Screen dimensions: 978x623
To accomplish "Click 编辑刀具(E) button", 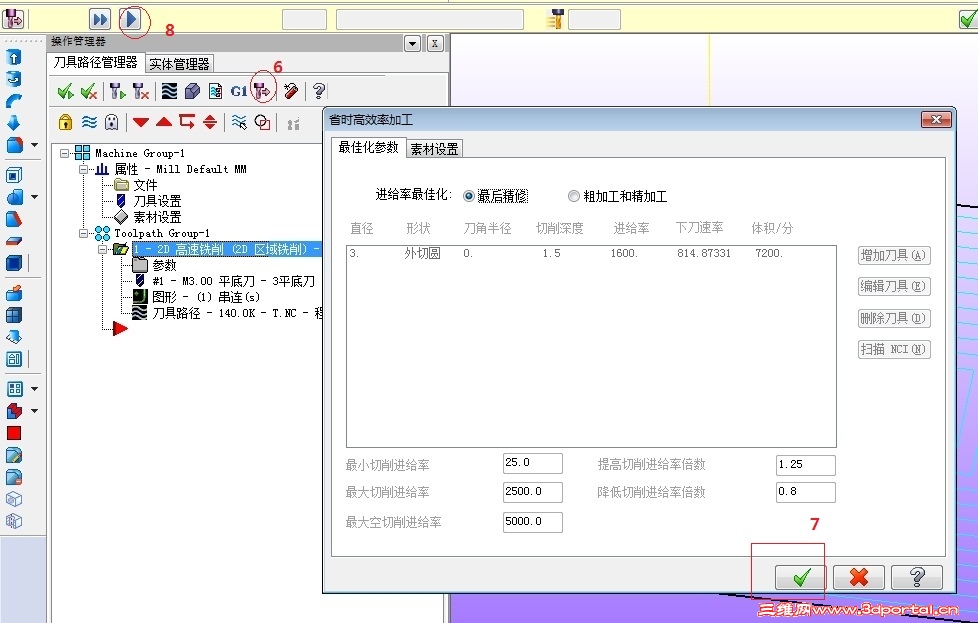I will (894, 286).
